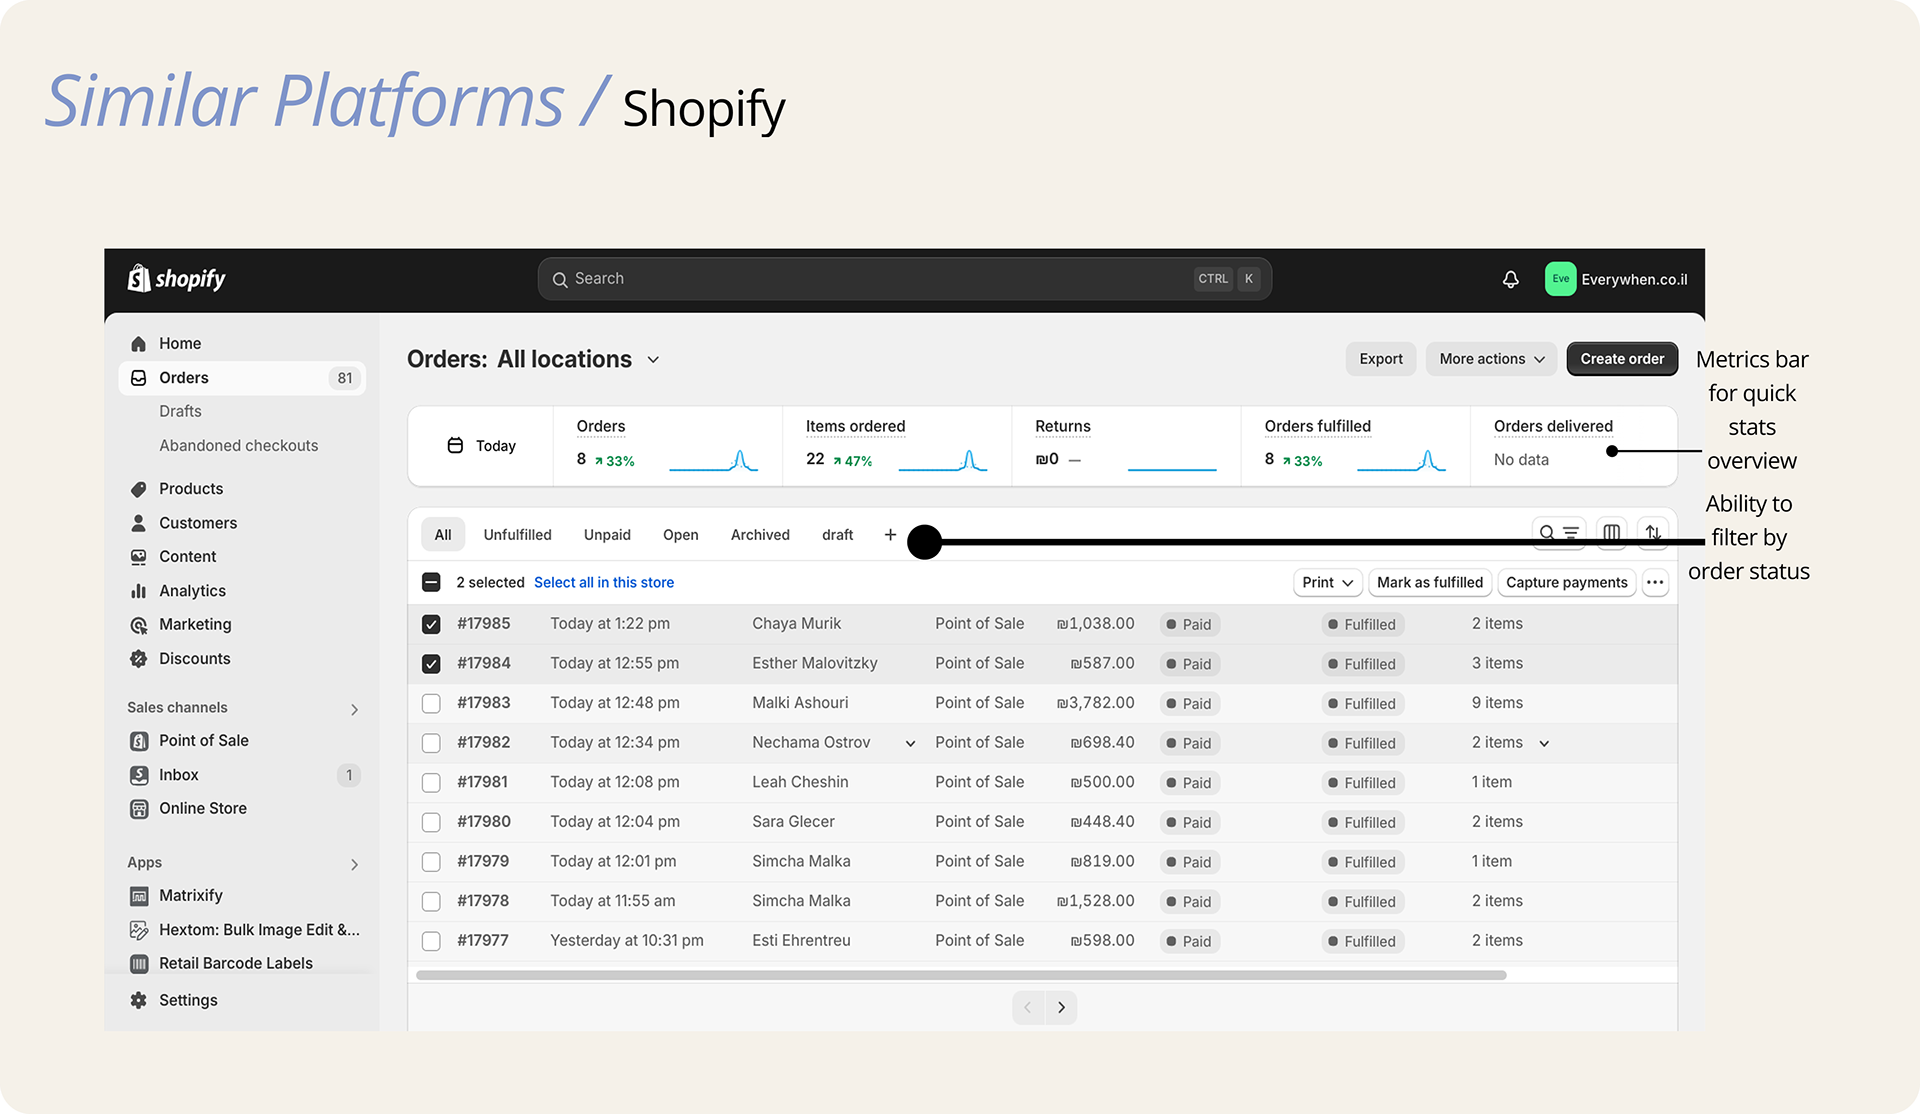This screenshot has width=1920, height=1114.
Task: Click the Retail Barcode Labels icon
Action: [x=139, y=964]
